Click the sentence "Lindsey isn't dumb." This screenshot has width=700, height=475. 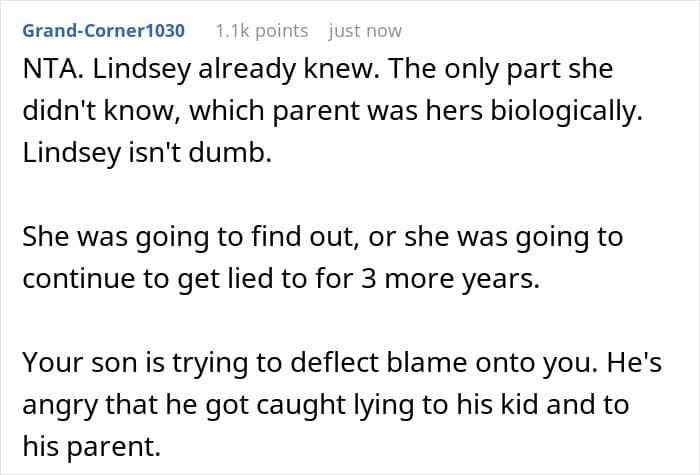(147, 153)
